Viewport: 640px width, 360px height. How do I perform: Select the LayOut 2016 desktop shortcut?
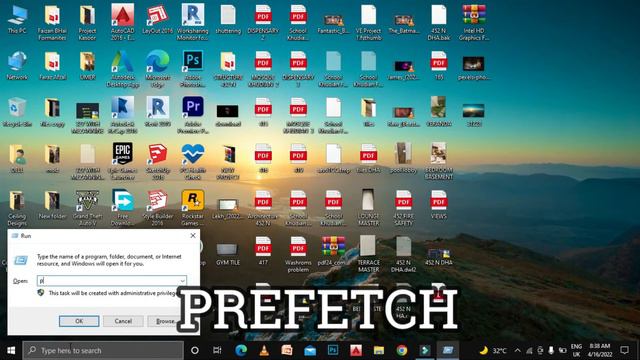pos(158,20)
